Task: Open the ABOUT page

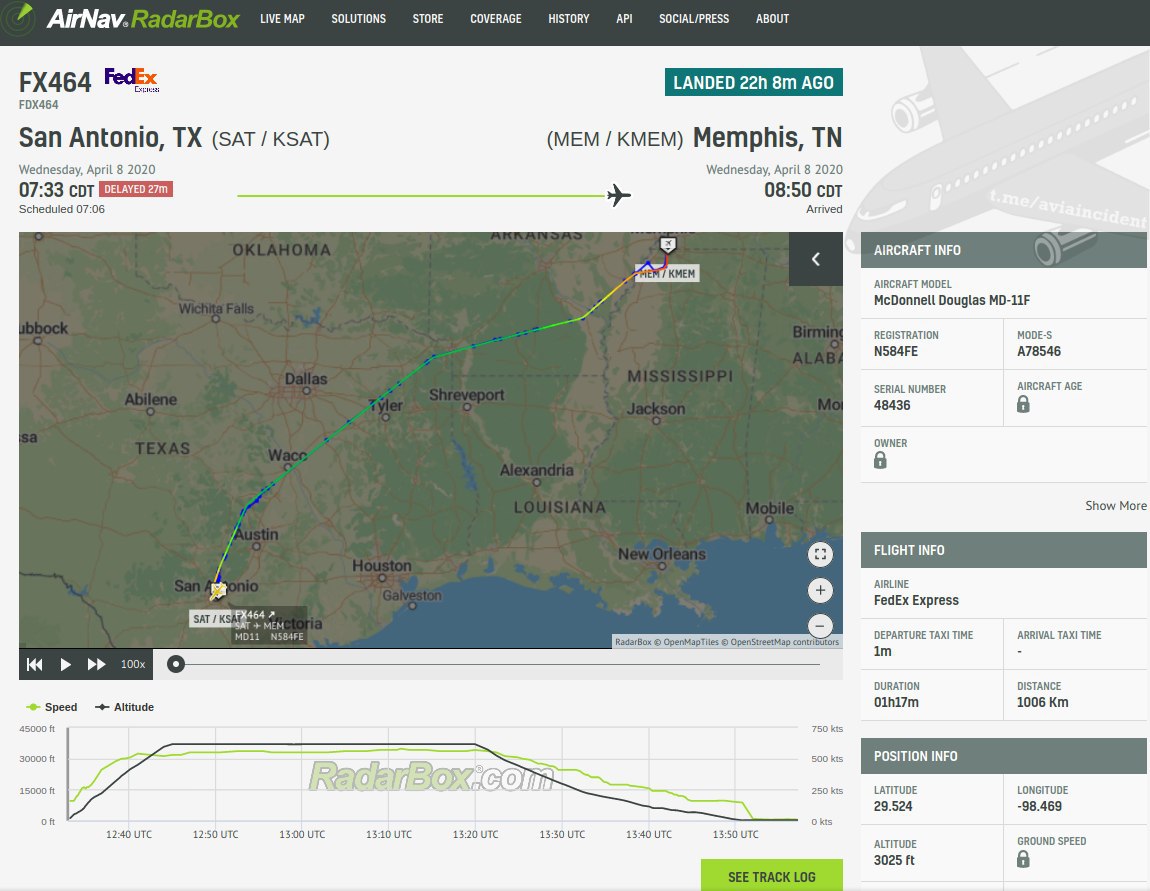Action: tap(772, 19)
